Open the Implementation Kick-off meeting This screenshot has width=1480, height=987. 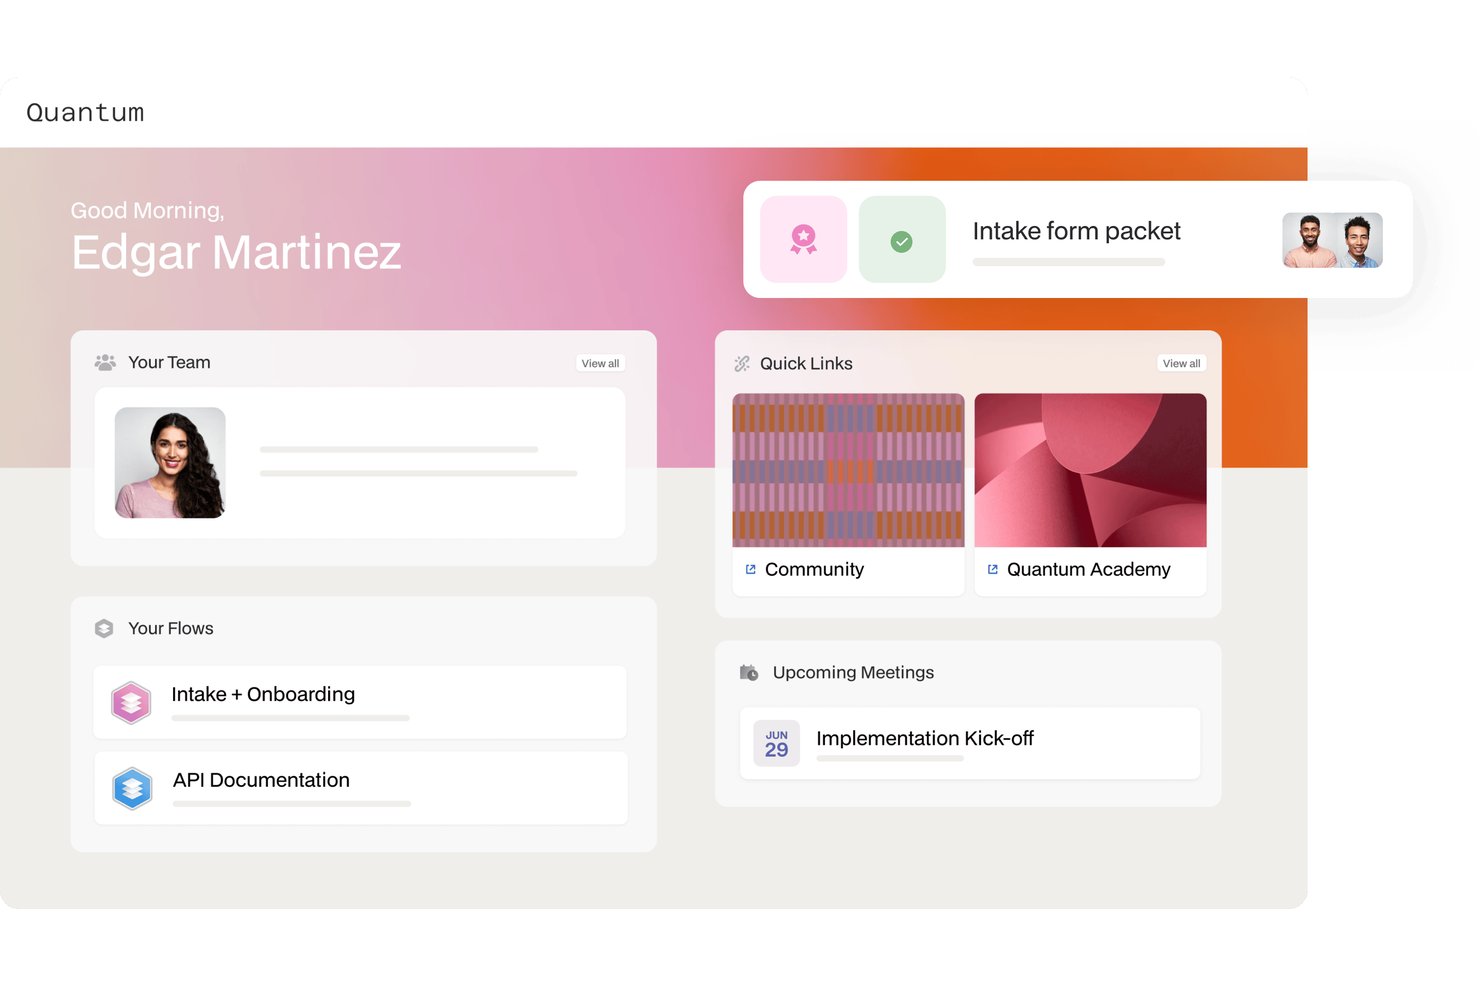click(970, 743)
